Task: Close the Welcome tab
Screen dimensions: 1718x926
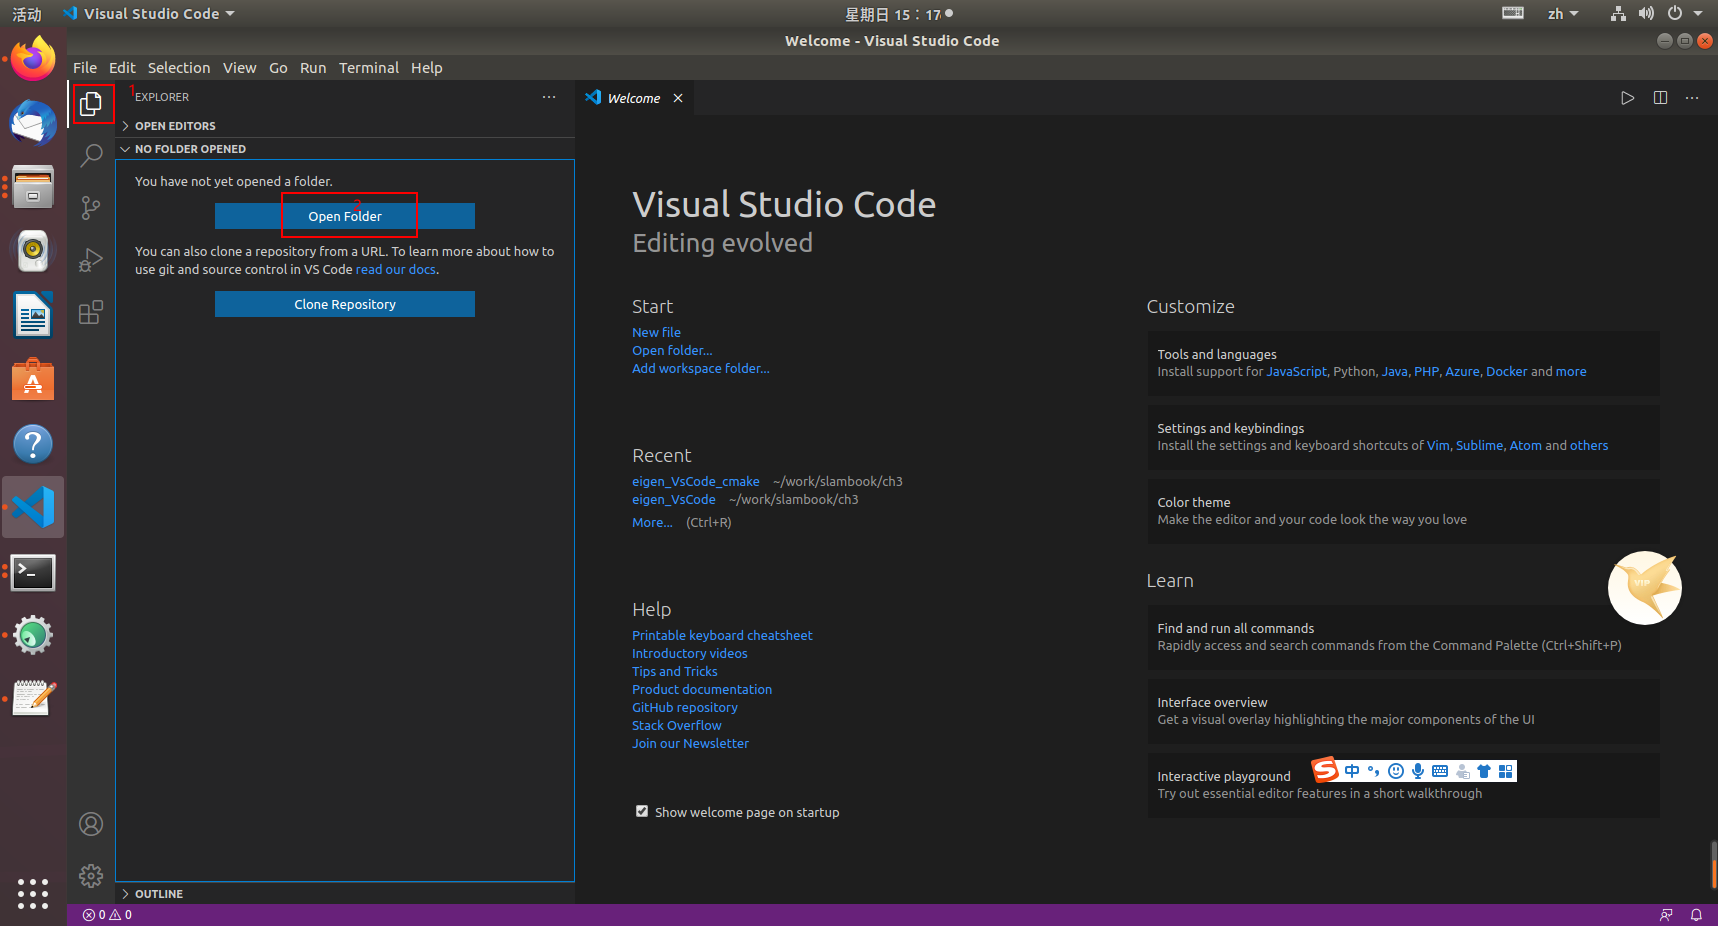Action: point(678,98)
